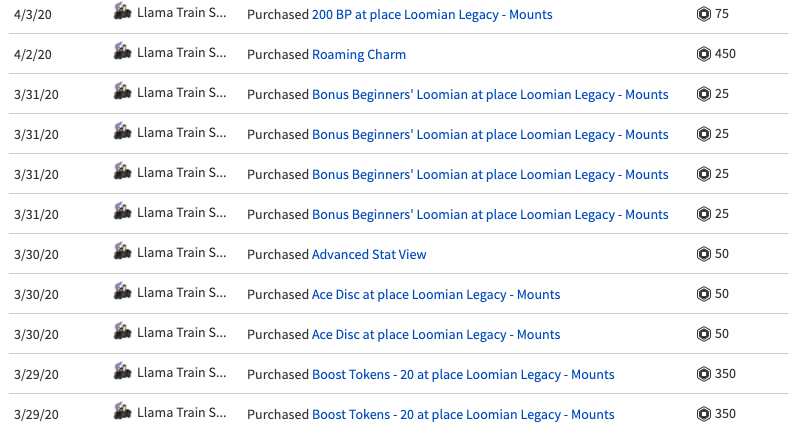Open the second Ace Disc purchase link
The height and width of the screenshot is (432, 788).
(436, 335)
